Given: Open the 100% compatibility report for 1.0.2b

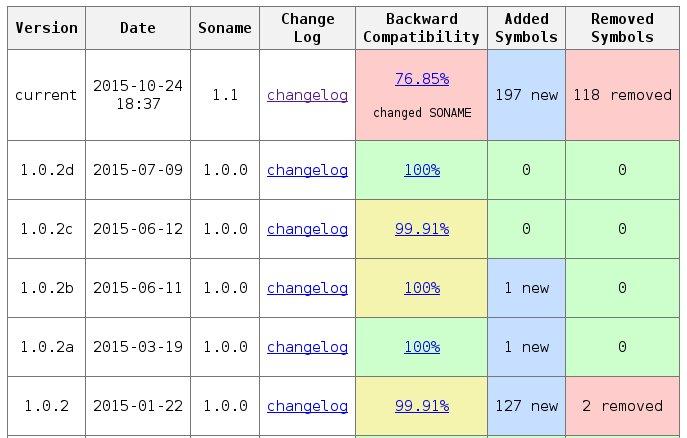Looking at the screenshot, I should 421,288.
